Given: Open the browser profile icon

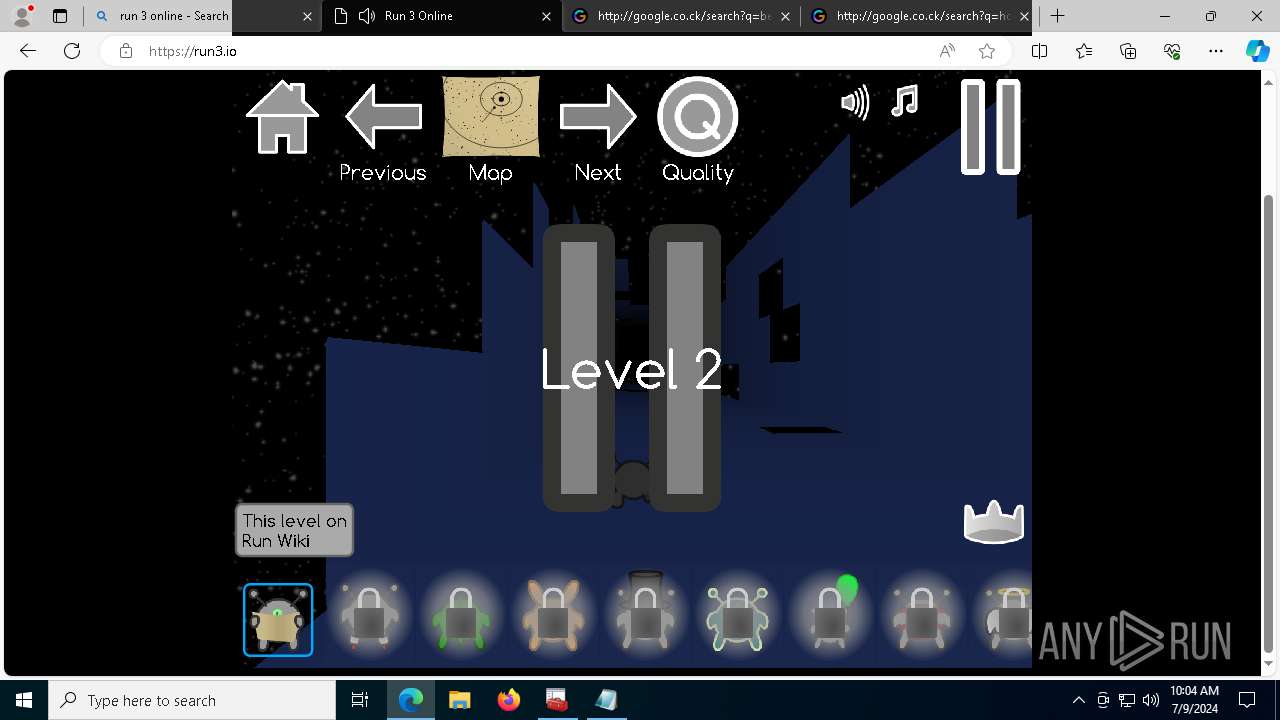Looking at the screenshot, I should click(22, 16).
